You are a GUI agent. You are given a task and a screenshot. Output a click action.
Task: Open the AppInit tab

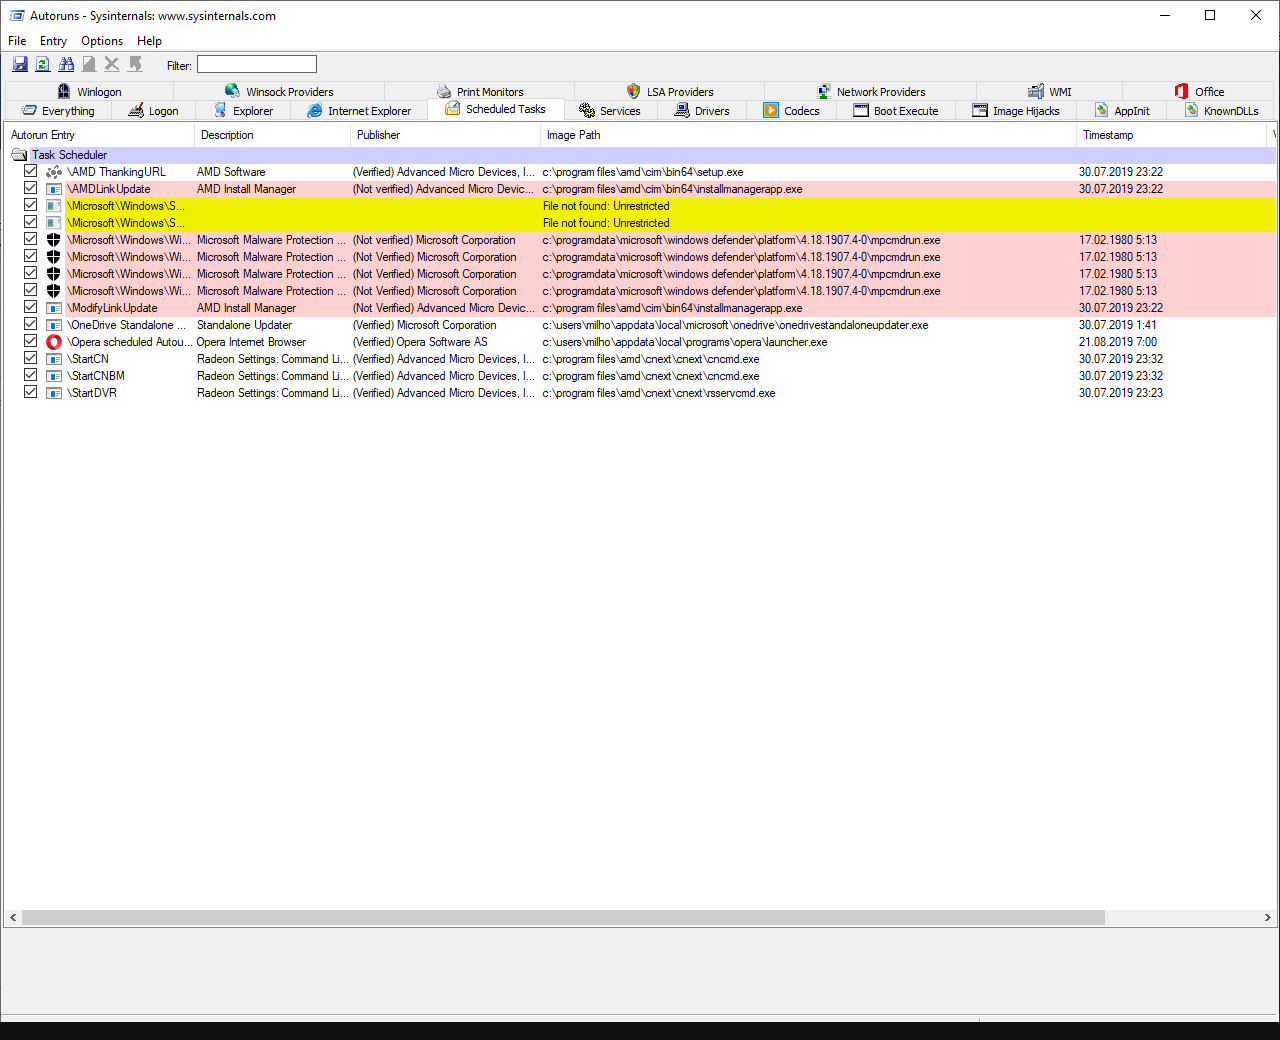(1122, 111)
